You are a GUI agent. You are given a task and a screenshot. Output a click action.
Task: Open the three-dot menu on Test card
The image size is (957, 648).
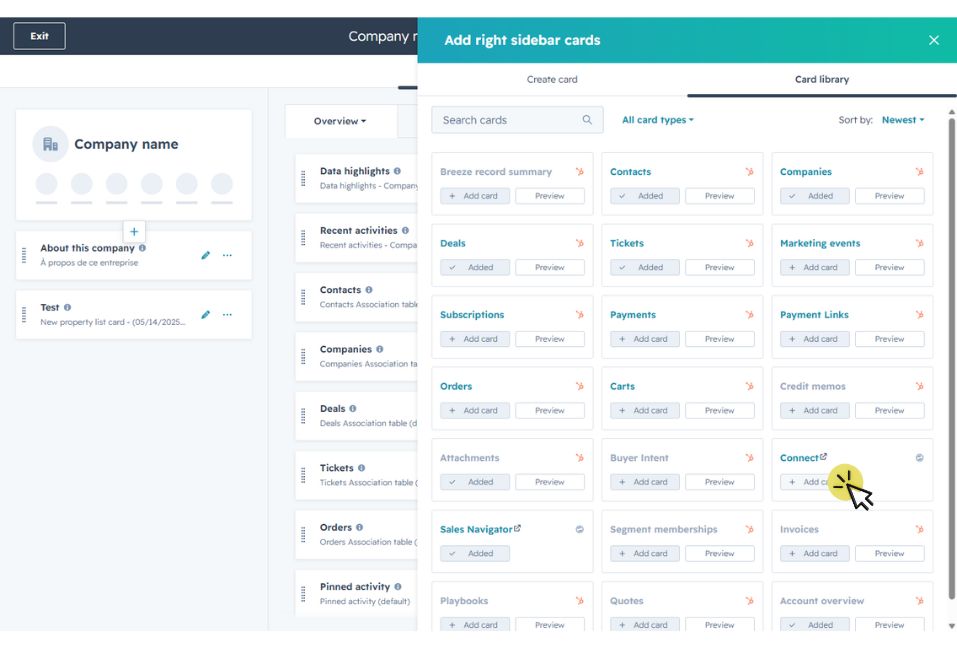coord(227,314)
